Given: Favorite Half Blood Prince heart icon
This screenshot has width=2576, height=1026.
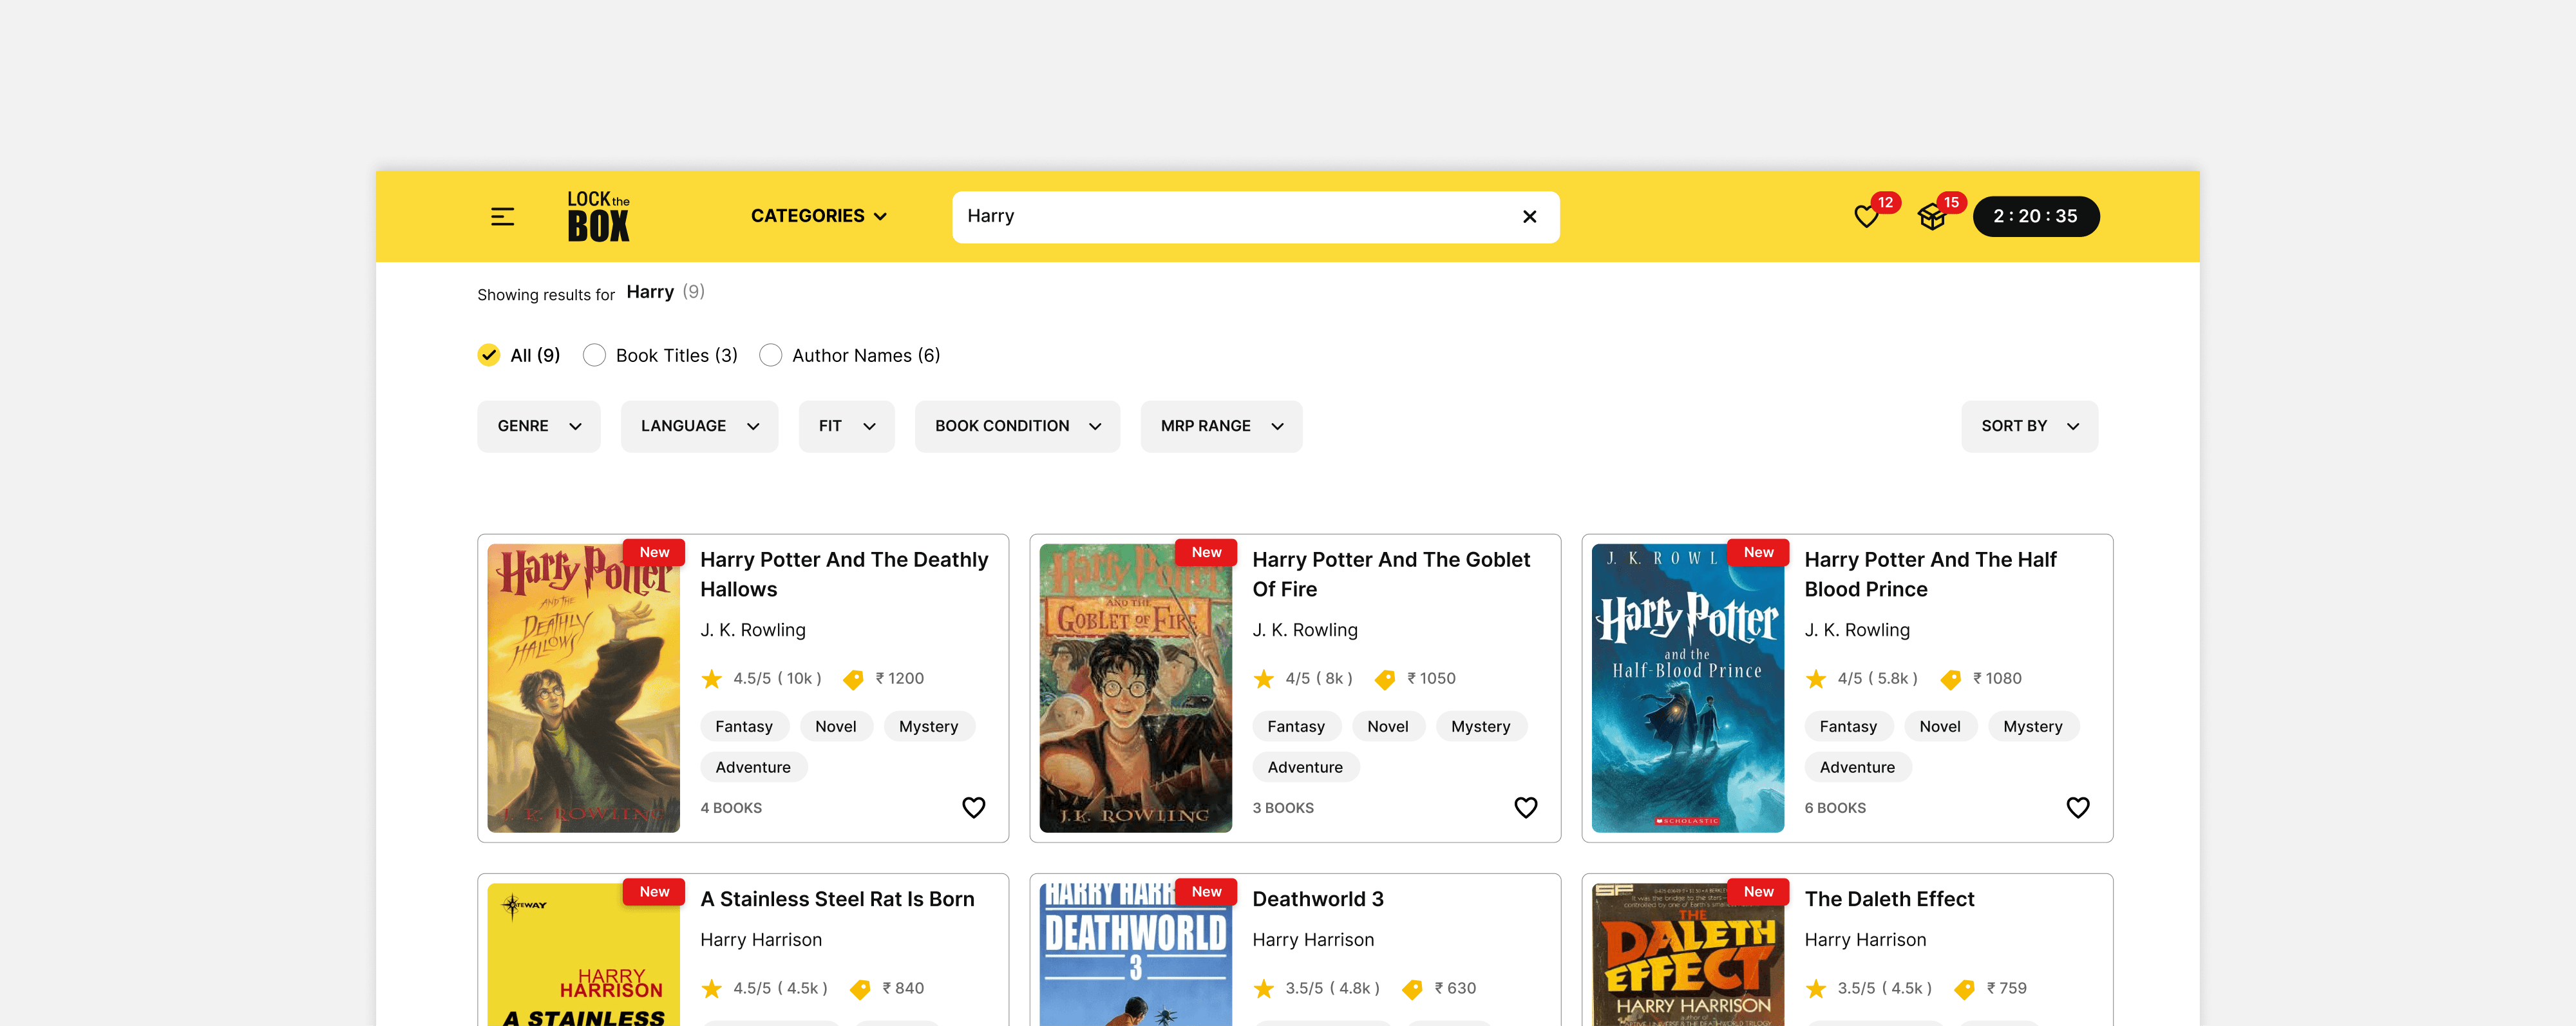Looking at the screenshot, I should coord(2077,807).
